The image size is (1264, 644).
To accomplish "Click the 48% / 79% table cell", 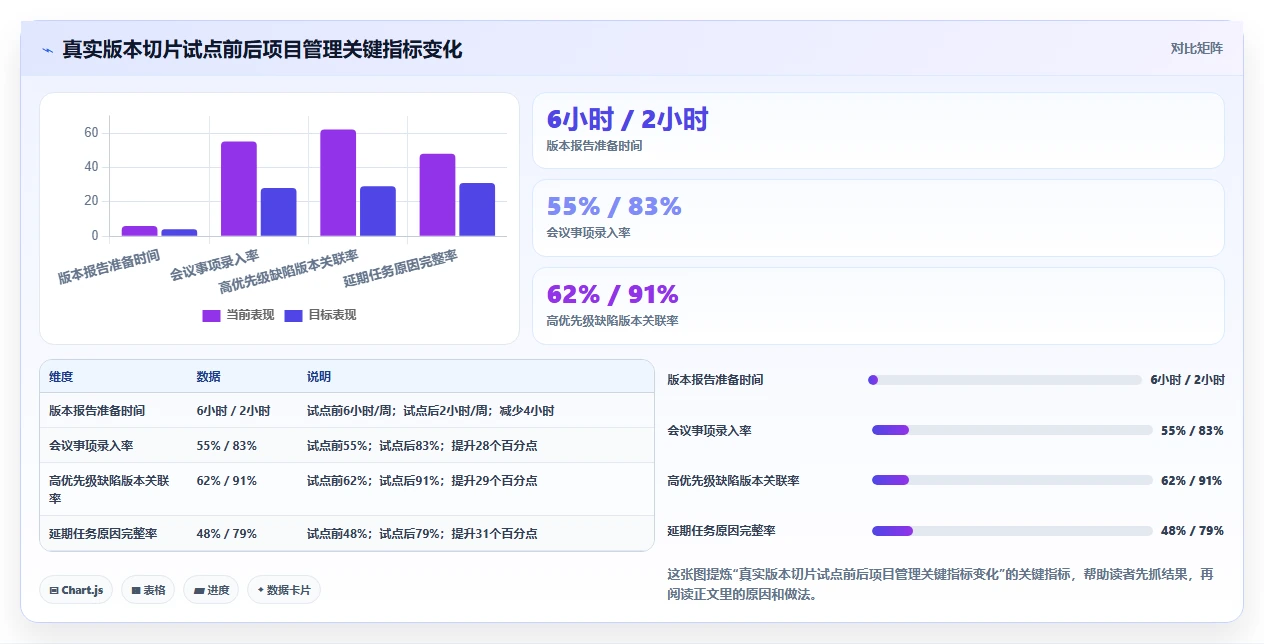I will coord(227,534).
